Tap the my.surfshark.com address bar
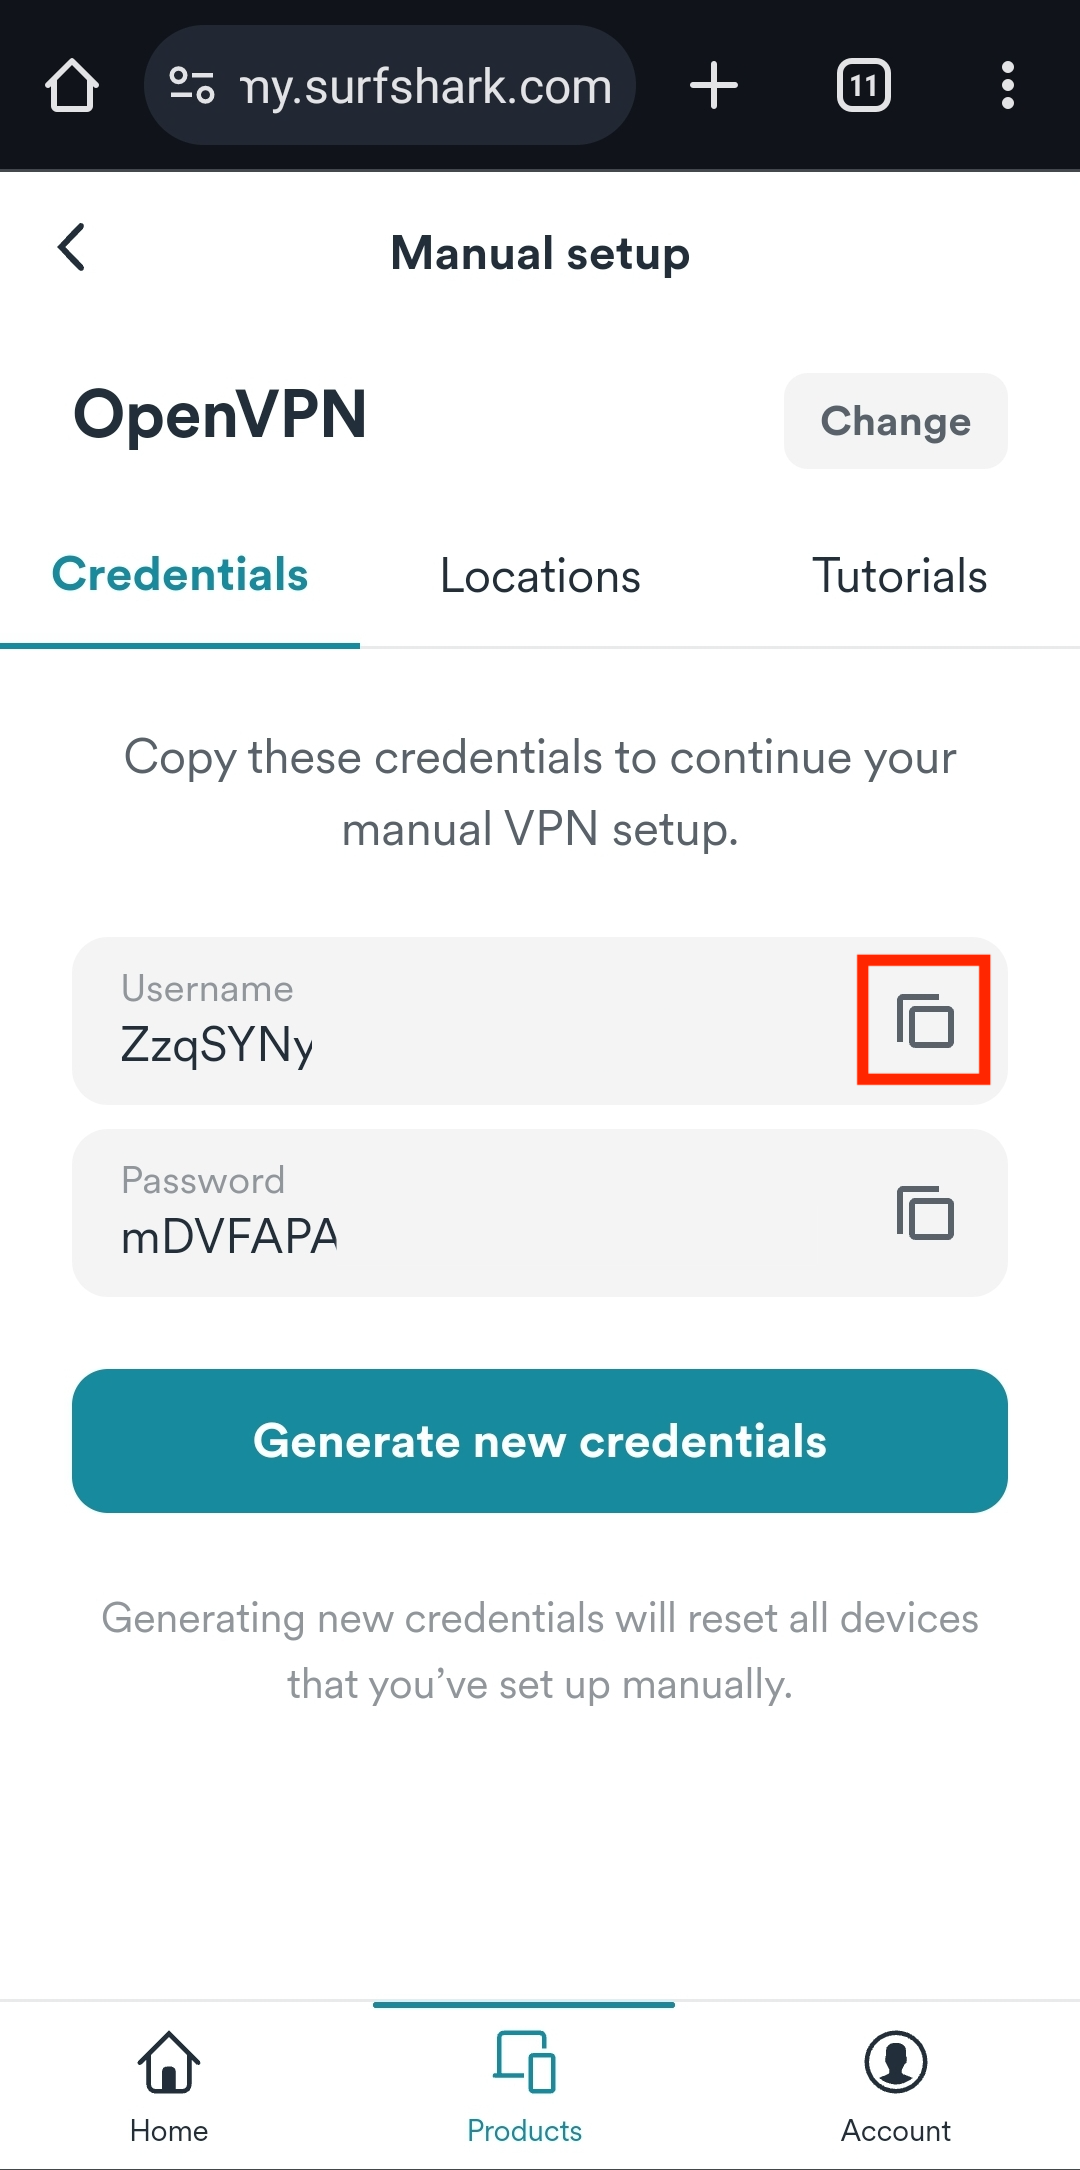 click(425, 86)
